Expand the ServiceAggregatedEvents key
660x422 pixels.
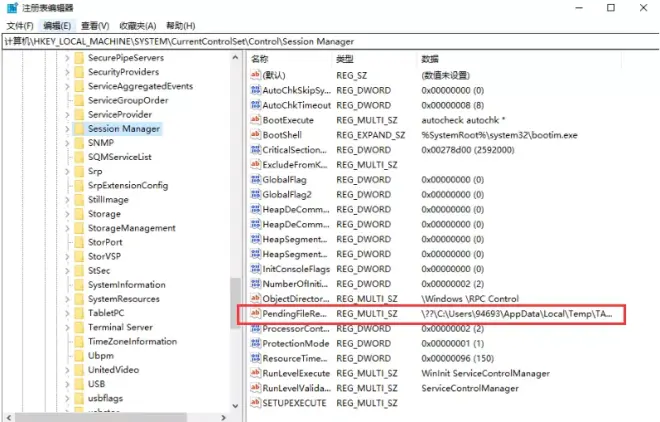[x=67, y=86]
